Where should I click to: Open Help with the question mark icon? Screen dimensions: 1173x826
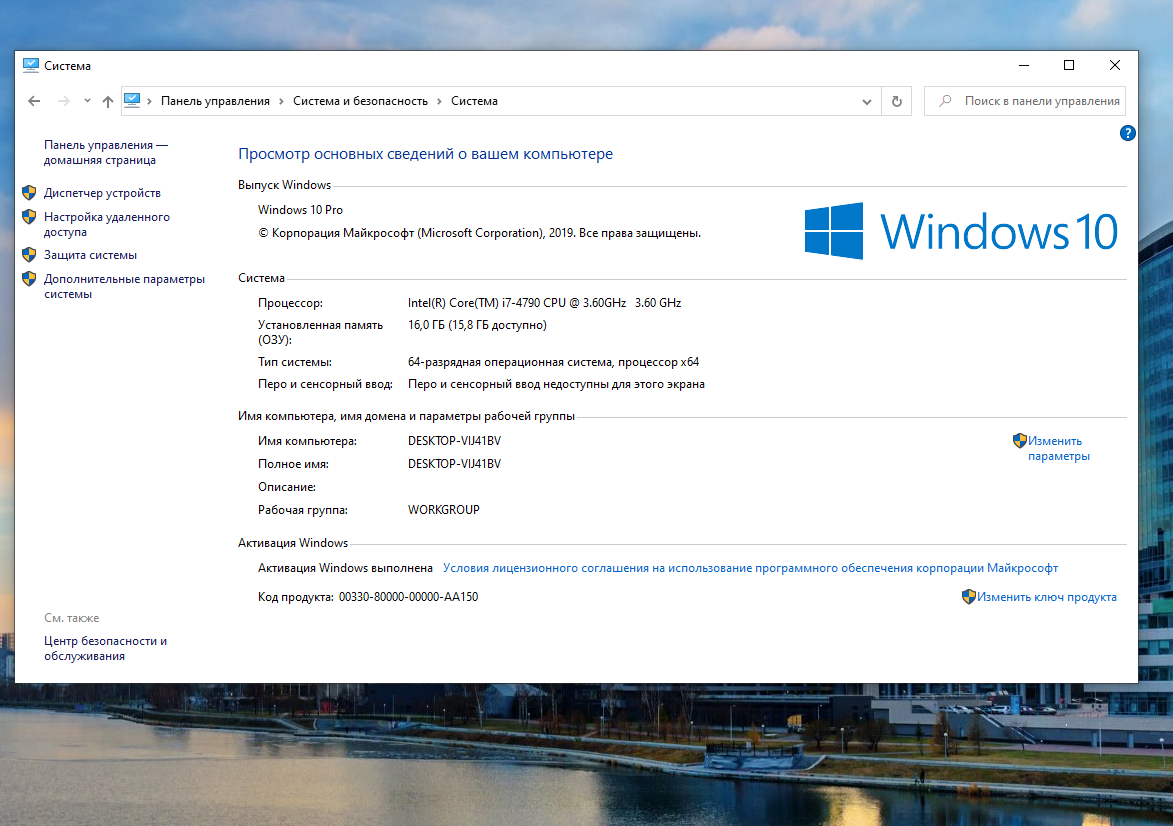pos(1127,133)
